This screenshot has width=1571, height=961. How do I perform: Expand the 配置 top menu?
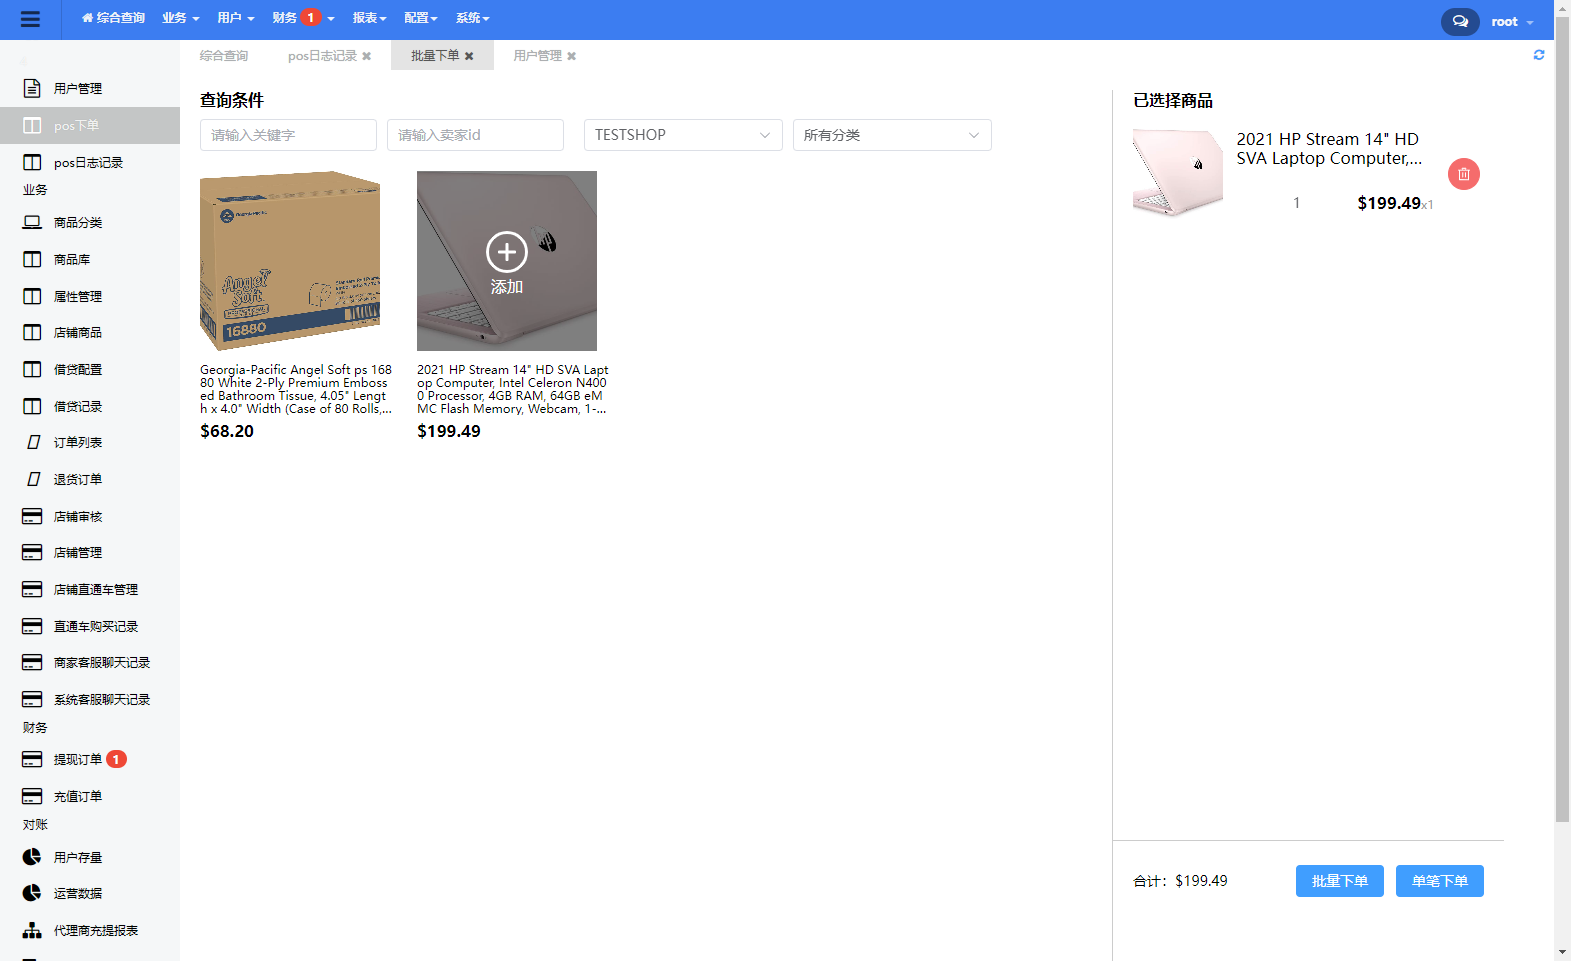coord(421,18)
